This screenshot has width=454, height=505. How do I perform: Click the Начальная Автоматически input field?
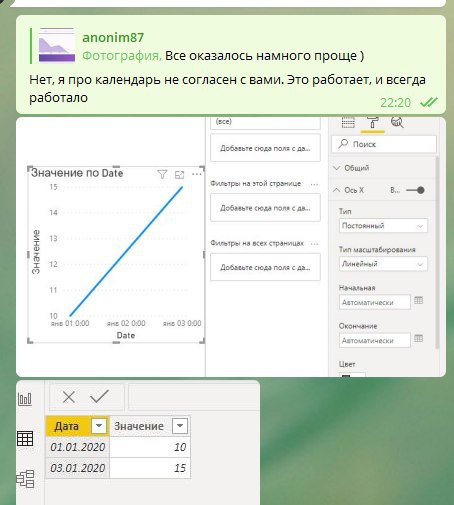(374, 302)
